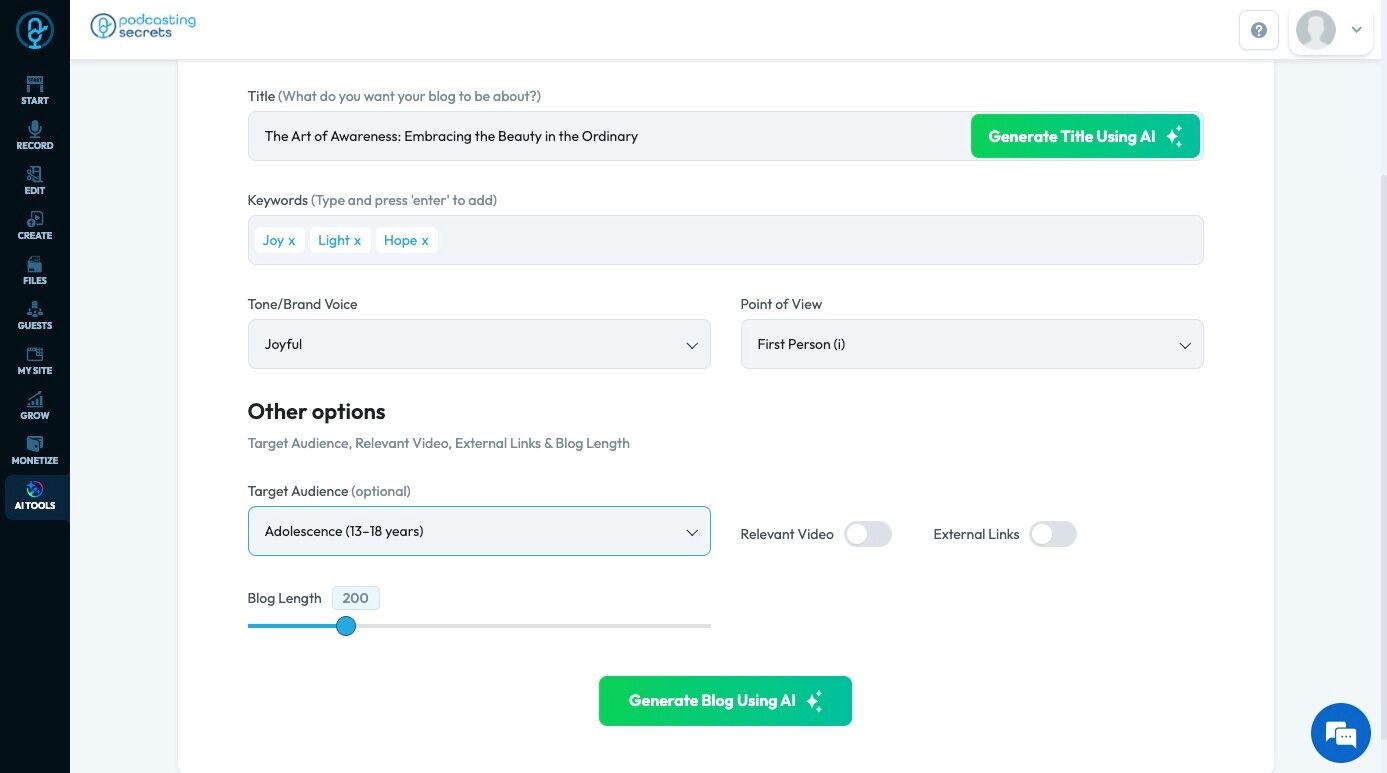Click Generate Blog Using AI button
Viewport: 1387px width, 773px height.
[x=725, y=701]
